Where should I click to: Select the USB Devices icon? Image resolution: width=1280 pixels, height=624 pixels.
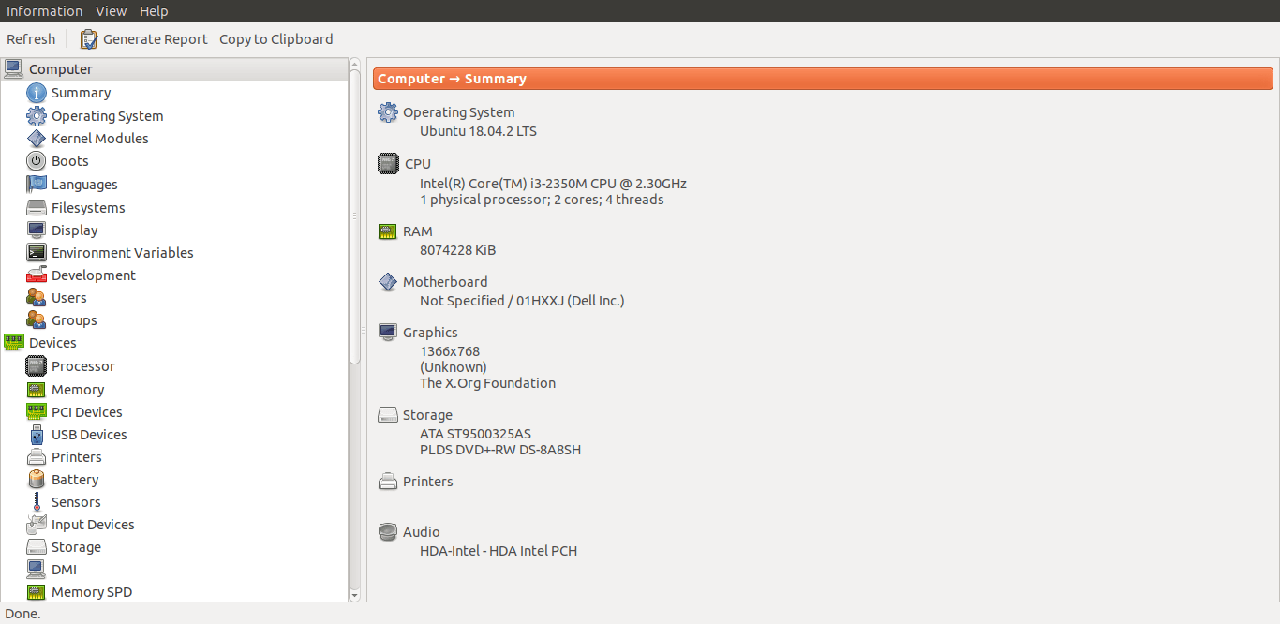(x=36, y=435)
